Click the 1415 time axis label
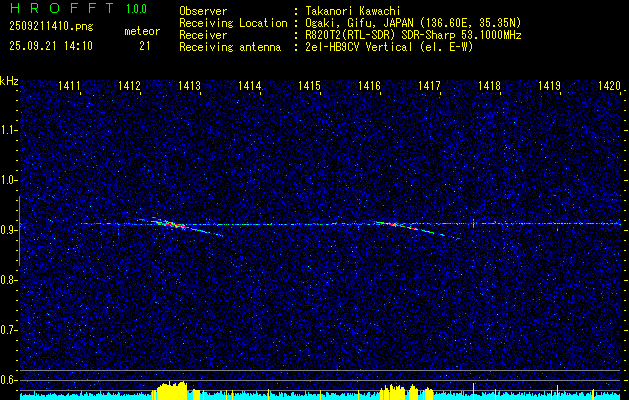Screen dimensions: 629x400 [x=309, y=85]
